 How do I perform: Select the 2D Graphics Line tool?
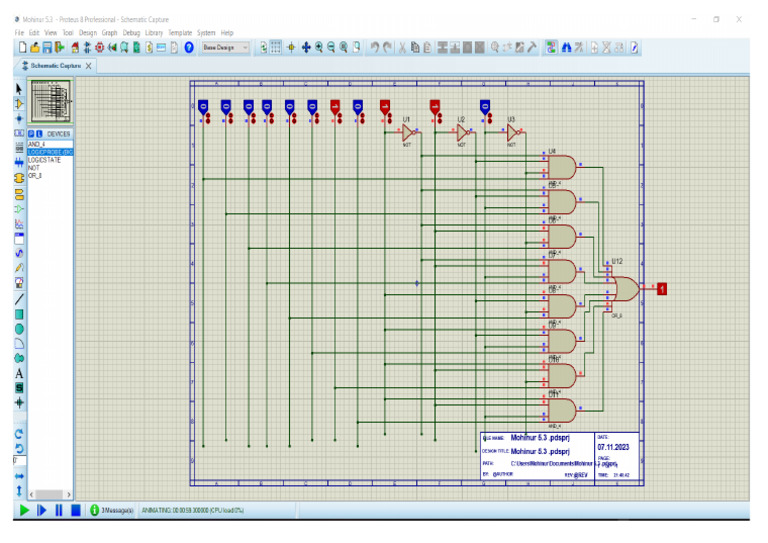click(19, 299)
